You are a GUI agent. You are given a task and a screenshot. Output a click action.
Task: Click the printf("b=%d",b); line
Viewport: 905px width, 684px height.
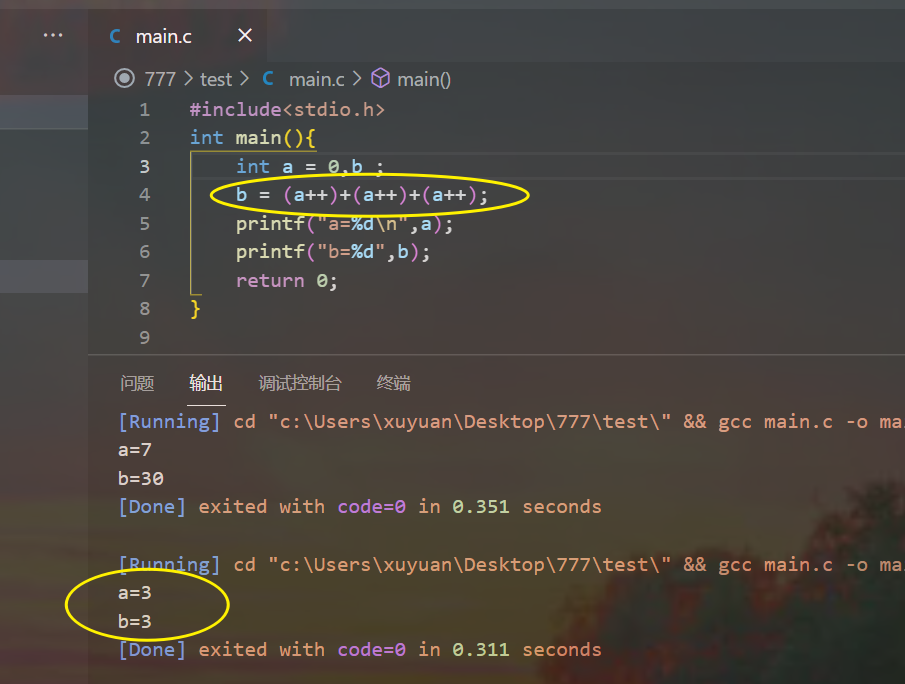[x=333, y=252]
